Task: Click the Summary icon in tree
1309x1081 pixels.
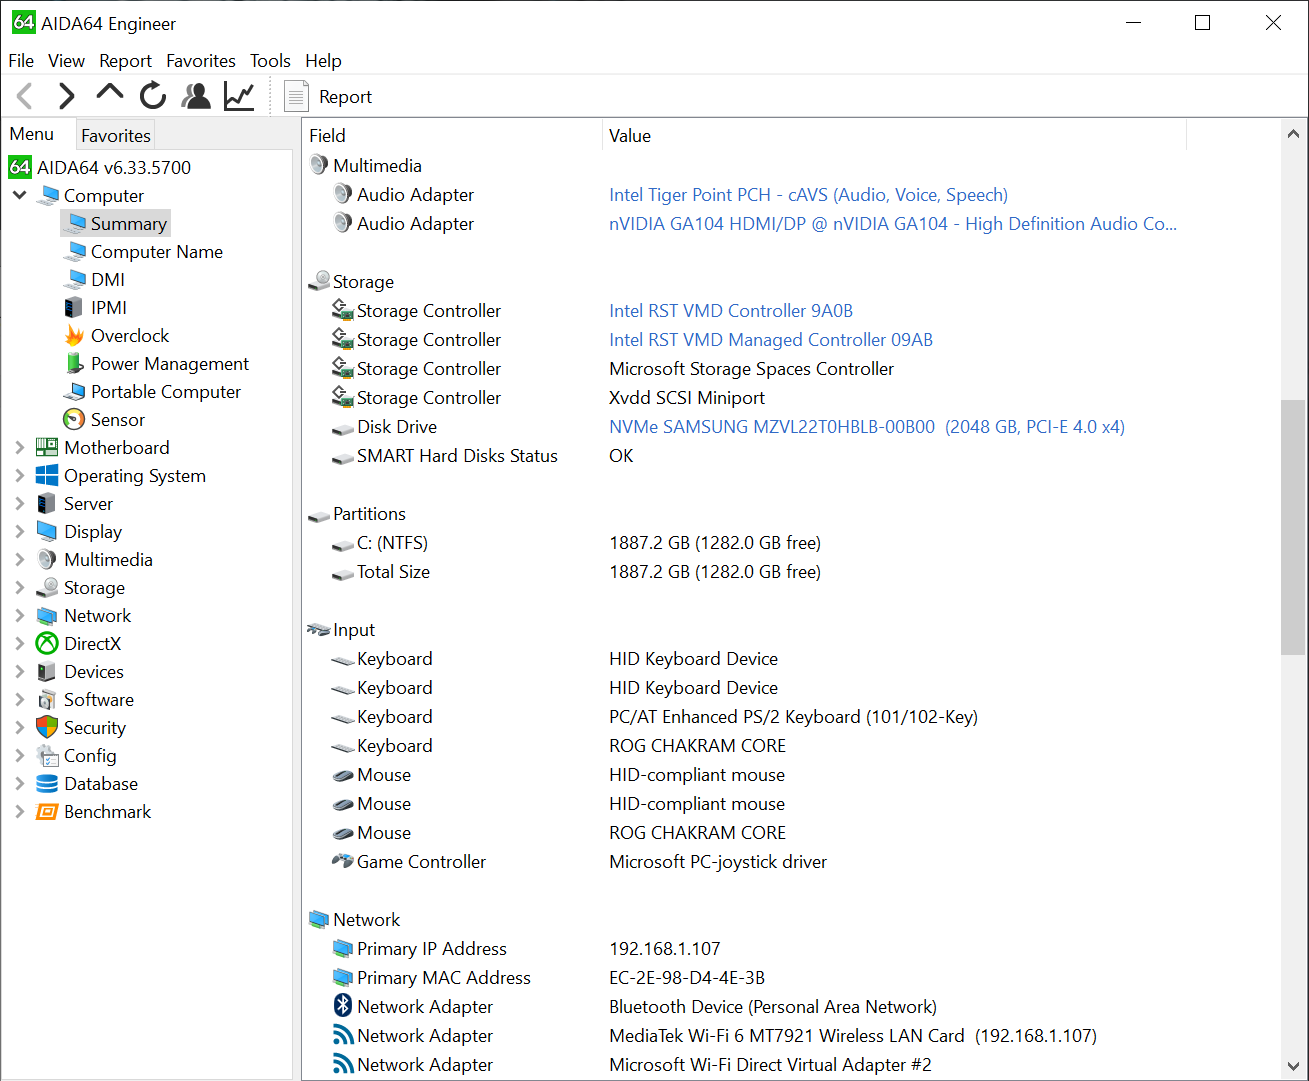Action: click(x=76, y=223)
